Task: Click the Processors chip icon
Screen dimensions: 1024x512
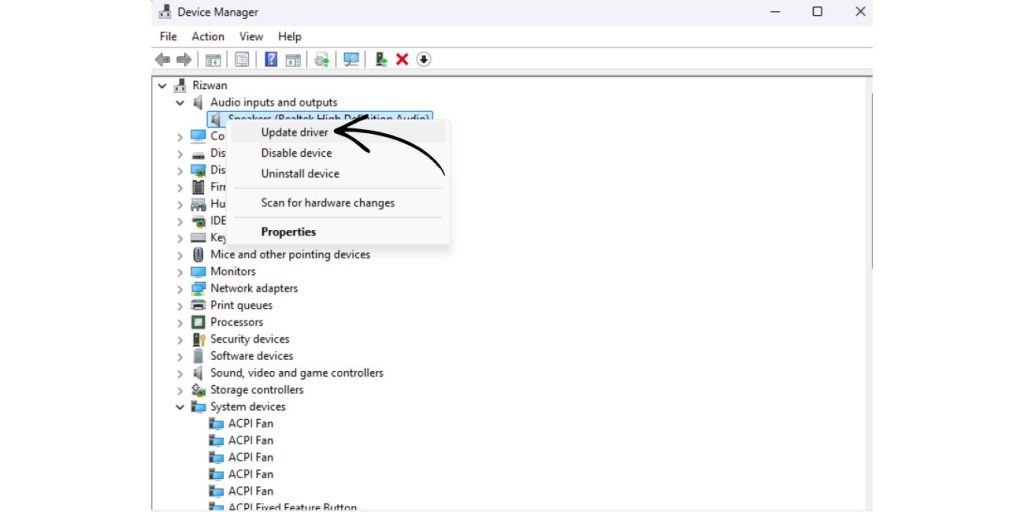Action: [198, 322]
